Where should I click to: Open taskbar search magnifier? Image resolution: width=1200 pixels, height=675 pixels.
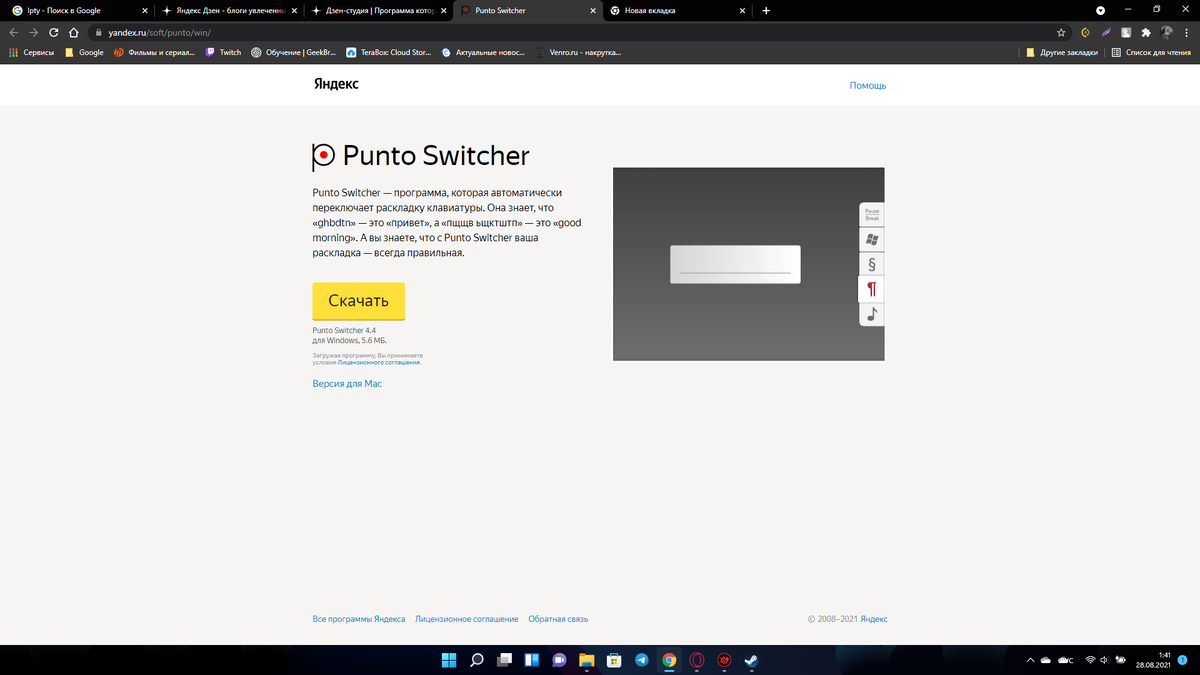[x=476, y=660]
